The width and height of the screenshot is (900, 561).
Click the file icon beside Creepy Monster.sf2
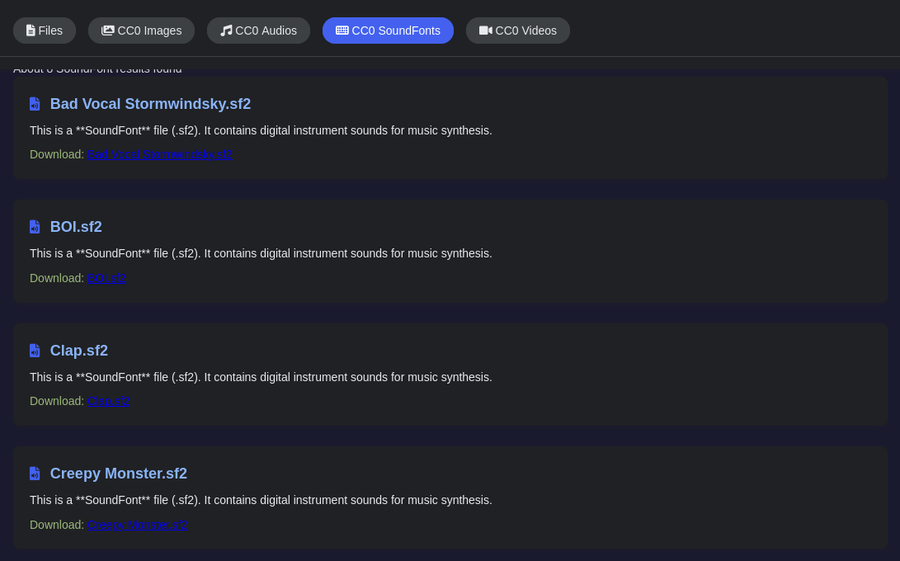tap(34, 474)
